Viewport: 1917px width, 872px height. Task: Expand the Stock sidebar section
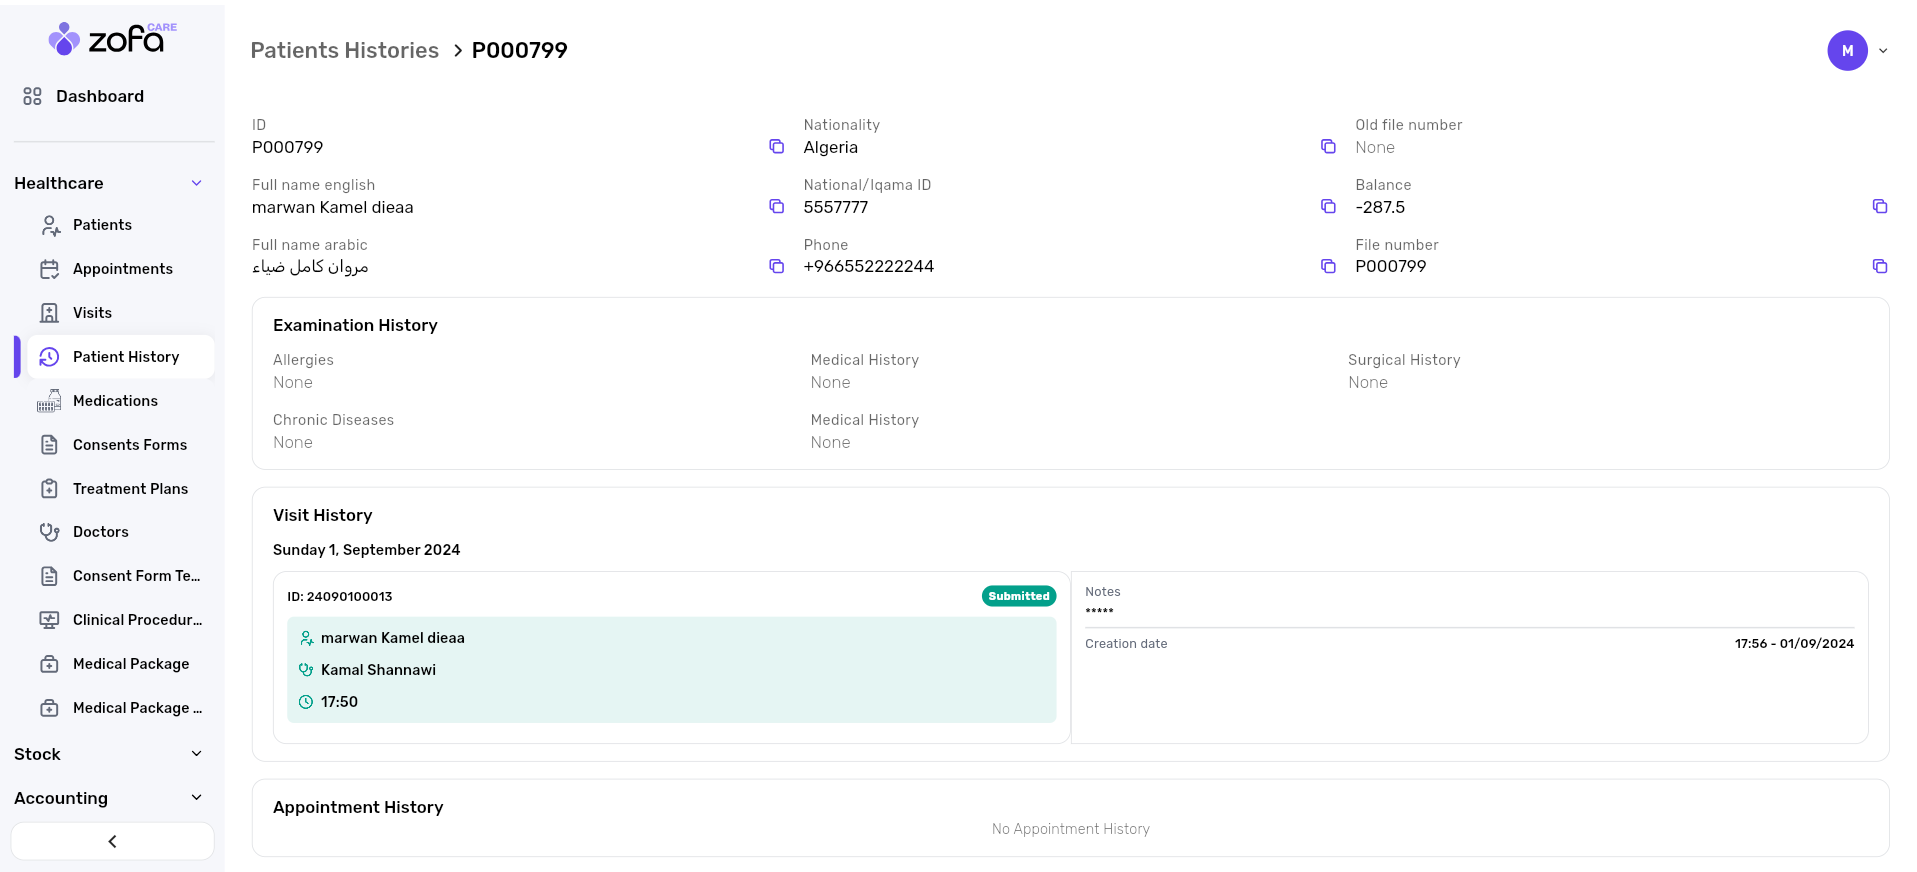(196, 754)
